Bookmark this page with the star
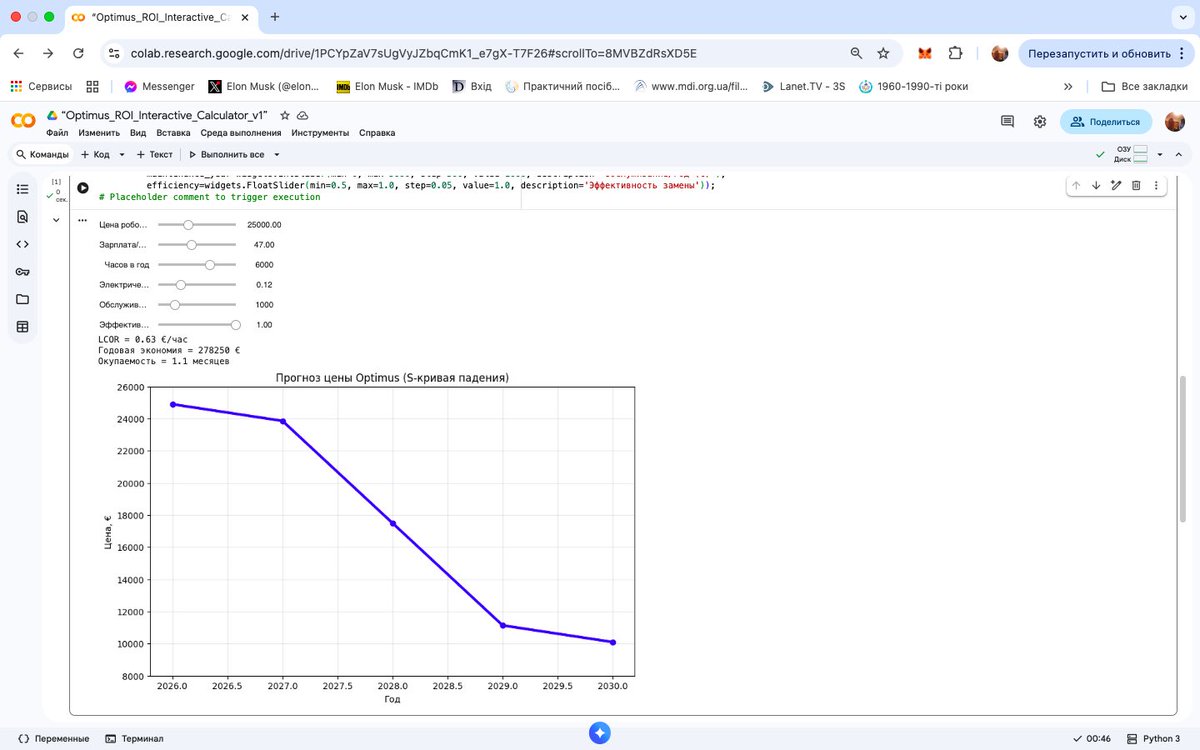 [883, 53]
